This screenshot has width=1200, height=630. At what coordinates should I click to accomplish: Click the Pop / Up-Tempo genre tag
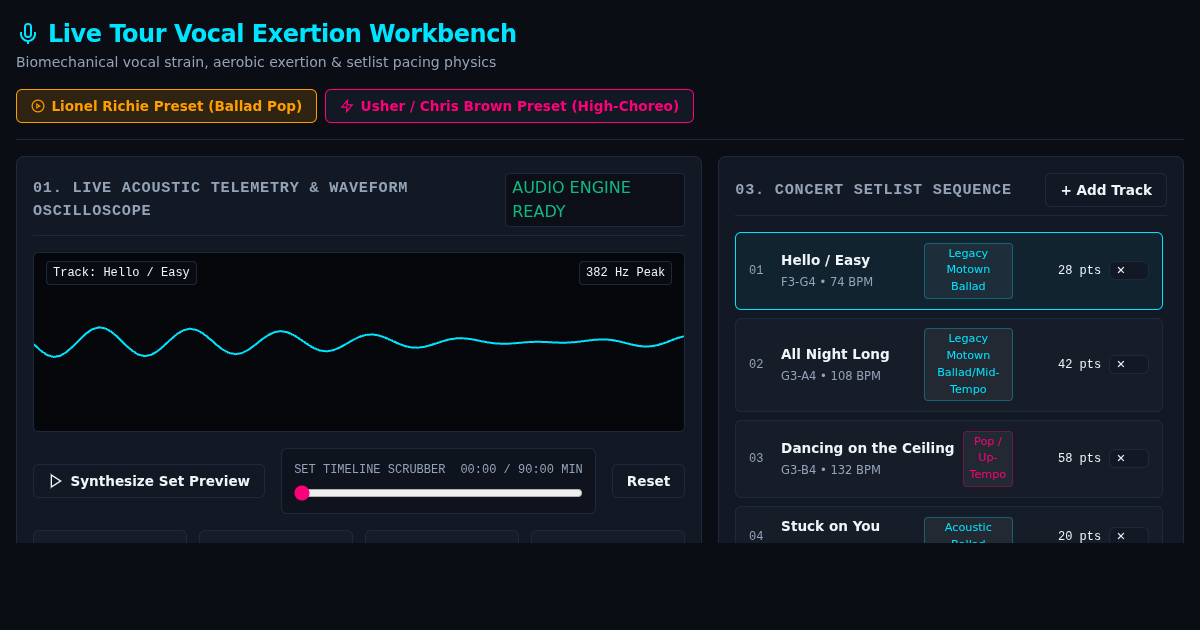[988, 458]
